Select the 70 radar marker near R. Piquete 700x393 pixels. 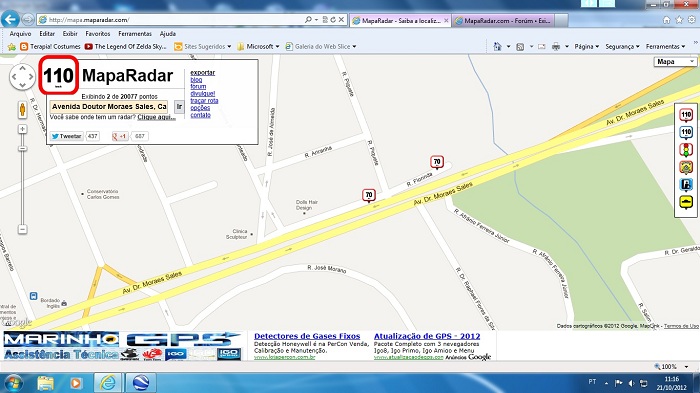pos(369,195)
